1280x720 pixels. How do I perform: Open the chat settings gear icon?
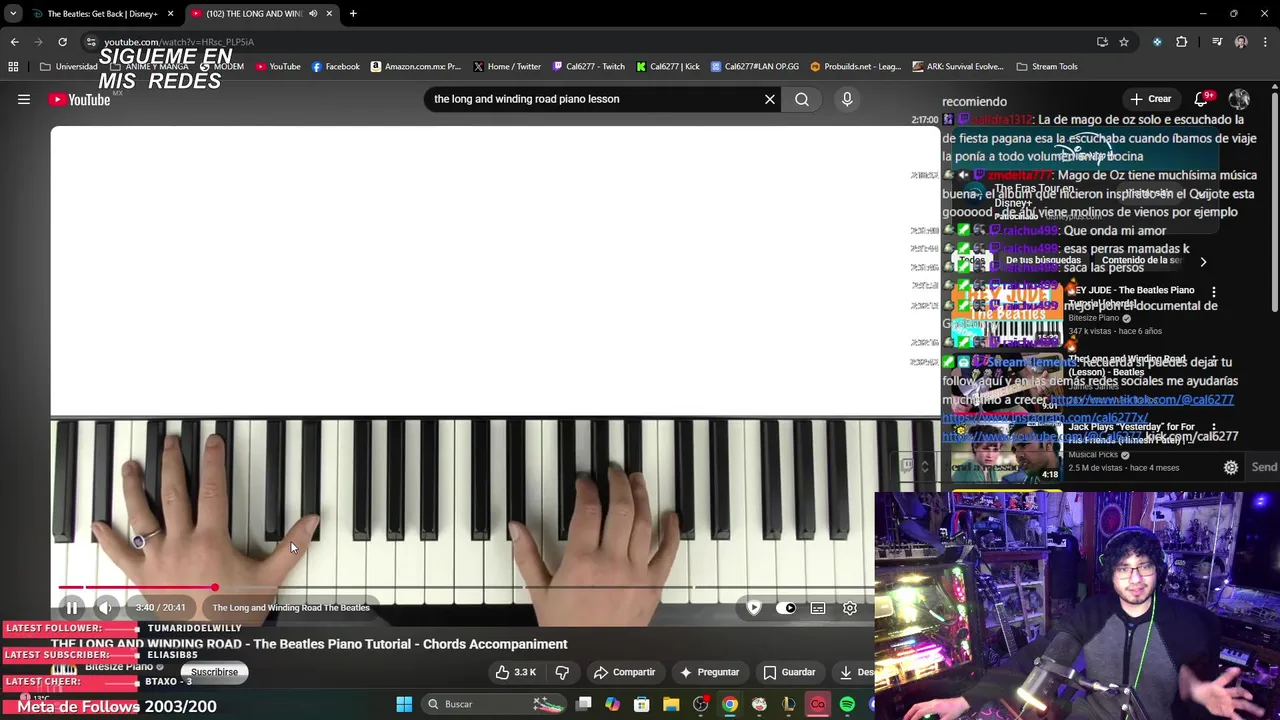1231,467
